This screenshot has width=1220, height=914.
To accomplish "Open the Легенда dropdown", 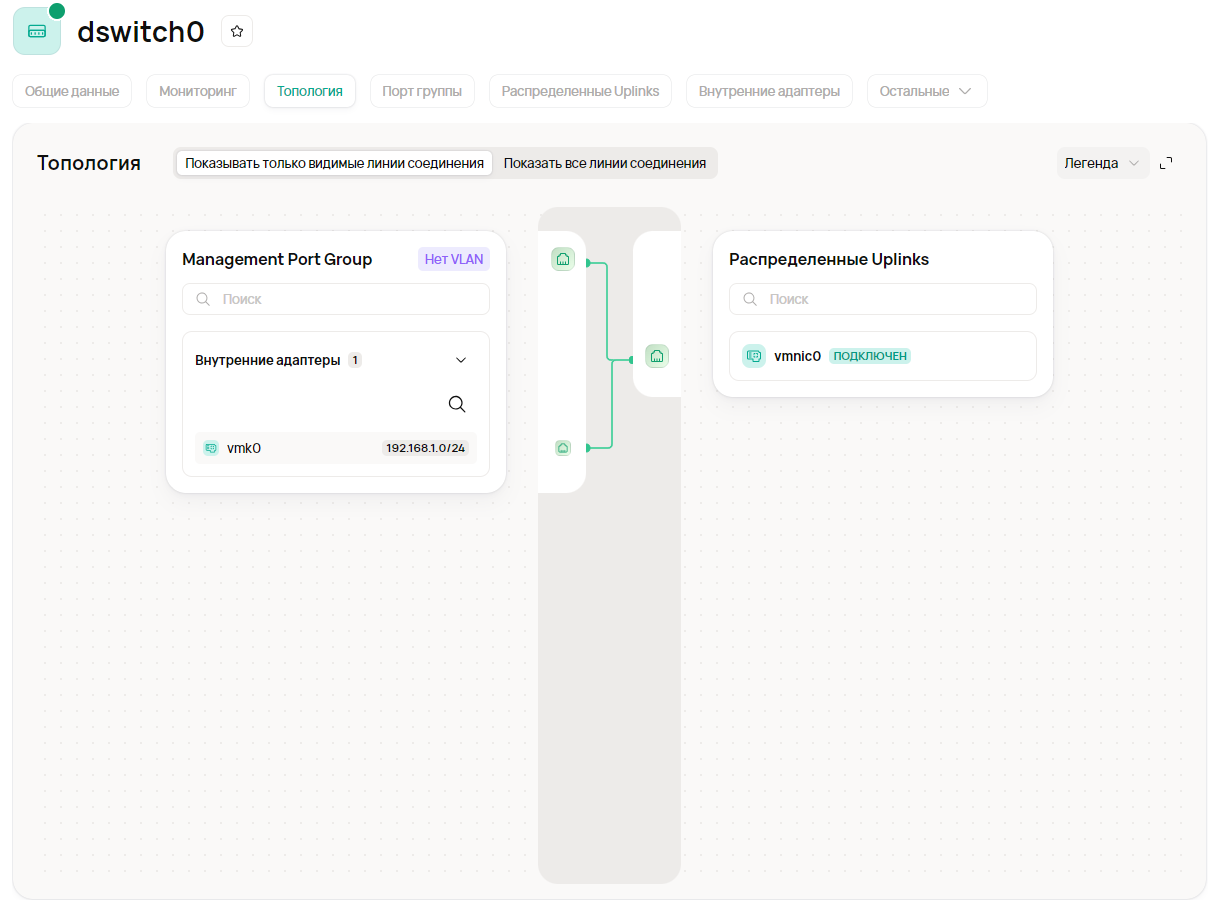I will tap(1102, 163).
